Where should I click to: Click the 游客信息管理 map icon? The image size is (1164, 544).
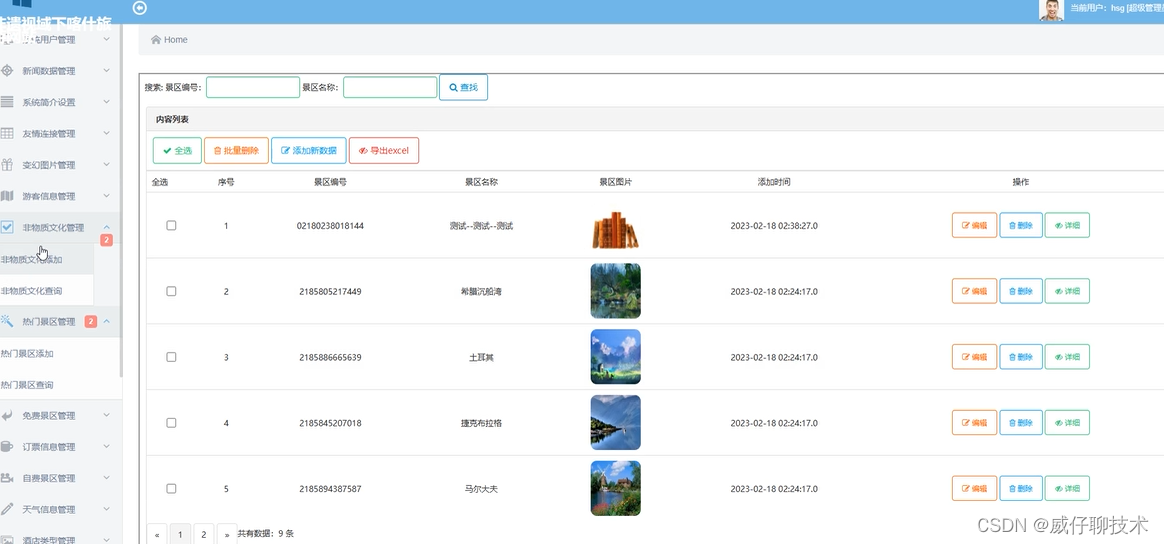[7, 196]
